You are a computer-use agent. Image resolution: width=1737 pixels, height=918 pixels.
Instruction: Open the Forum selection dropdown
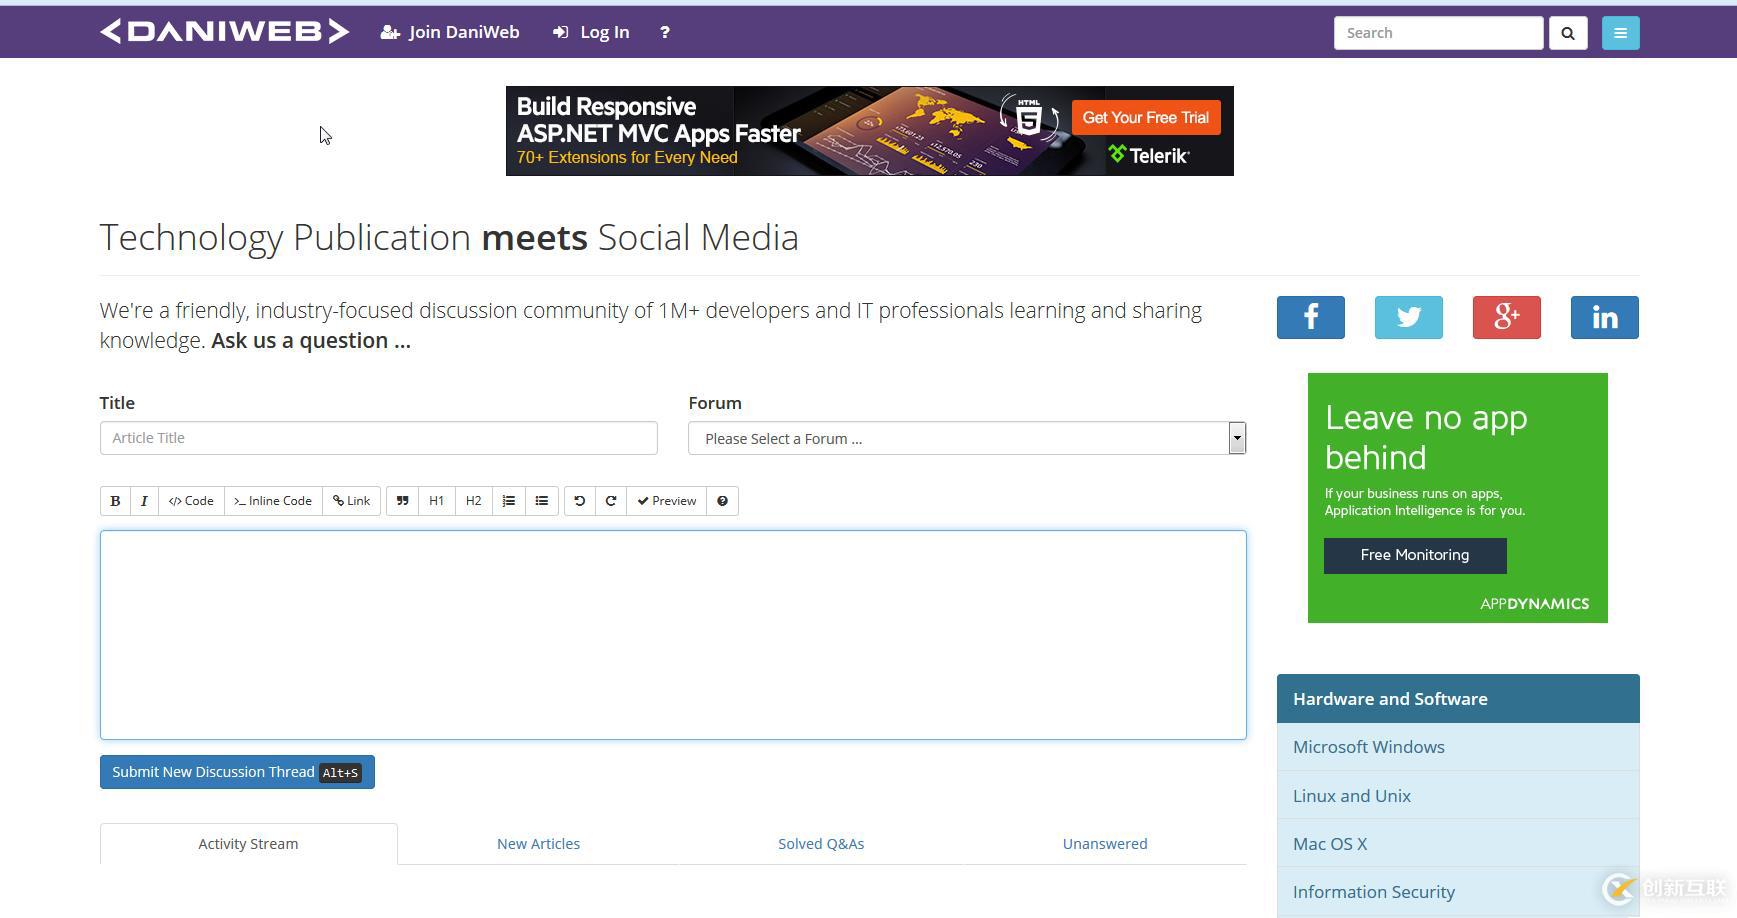(x=966, y=439)
